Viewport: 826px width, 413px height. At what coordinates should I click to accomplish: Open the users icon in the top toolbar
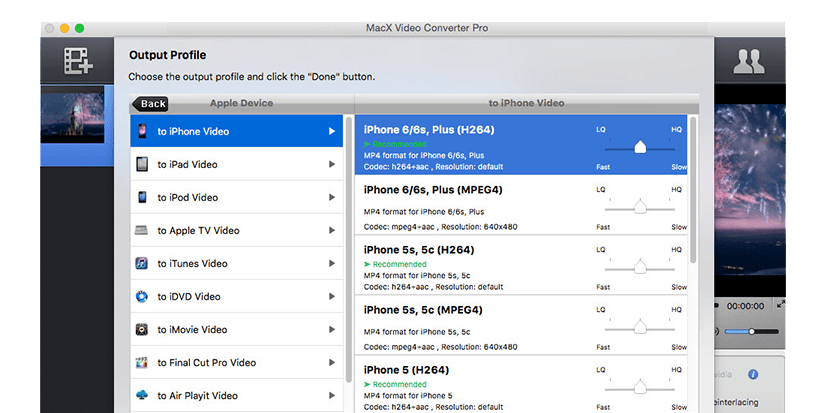[x=749, y=62]
